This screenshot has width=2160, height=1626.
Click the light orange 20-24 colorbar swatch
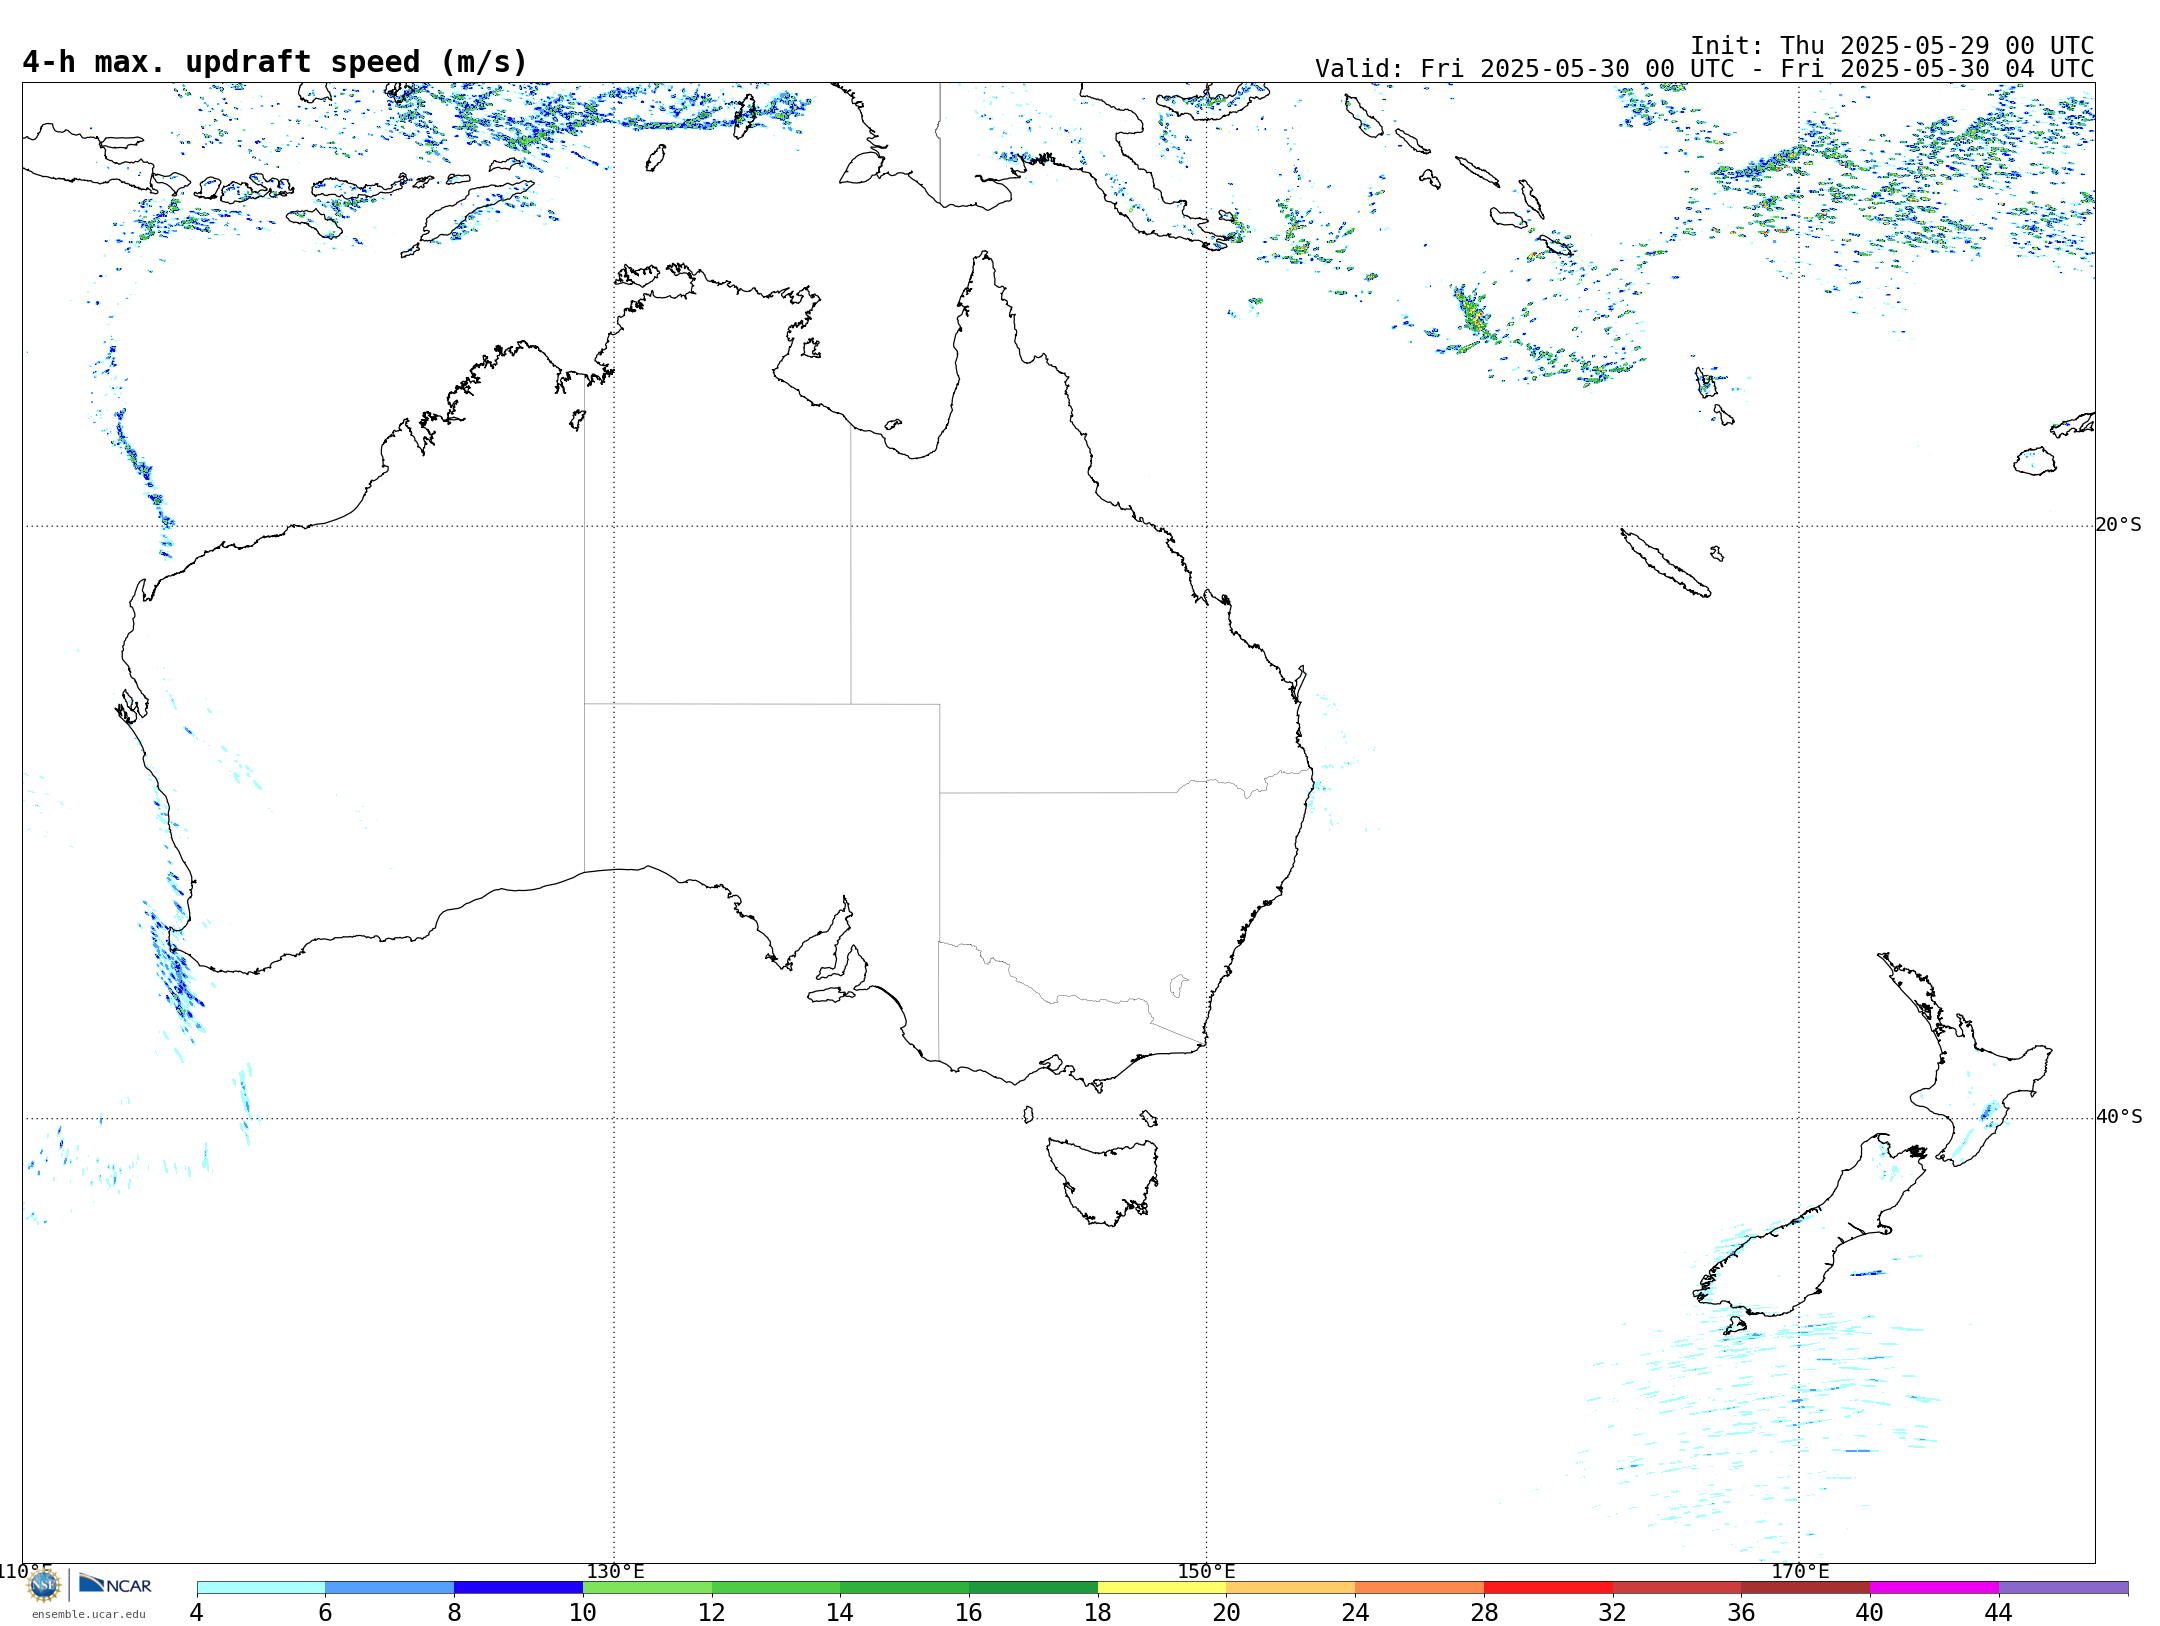[1291, 1588]
